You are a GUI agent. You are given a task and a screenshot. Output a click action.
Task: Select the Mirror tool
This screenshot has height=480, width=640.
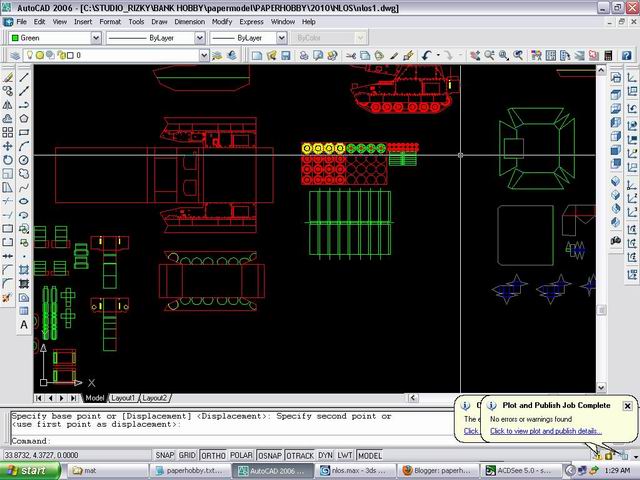click(8, 105)
